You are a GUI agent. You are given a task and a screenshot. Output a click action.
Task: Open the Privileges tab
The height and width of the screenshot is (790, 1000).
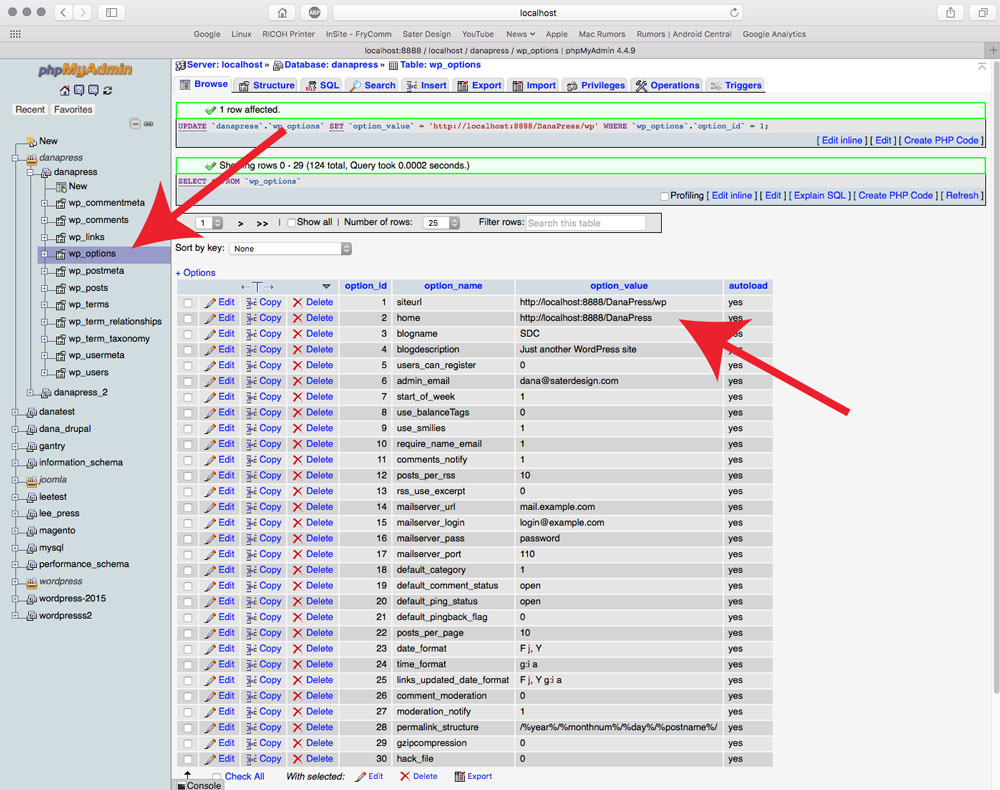point(596,85)
